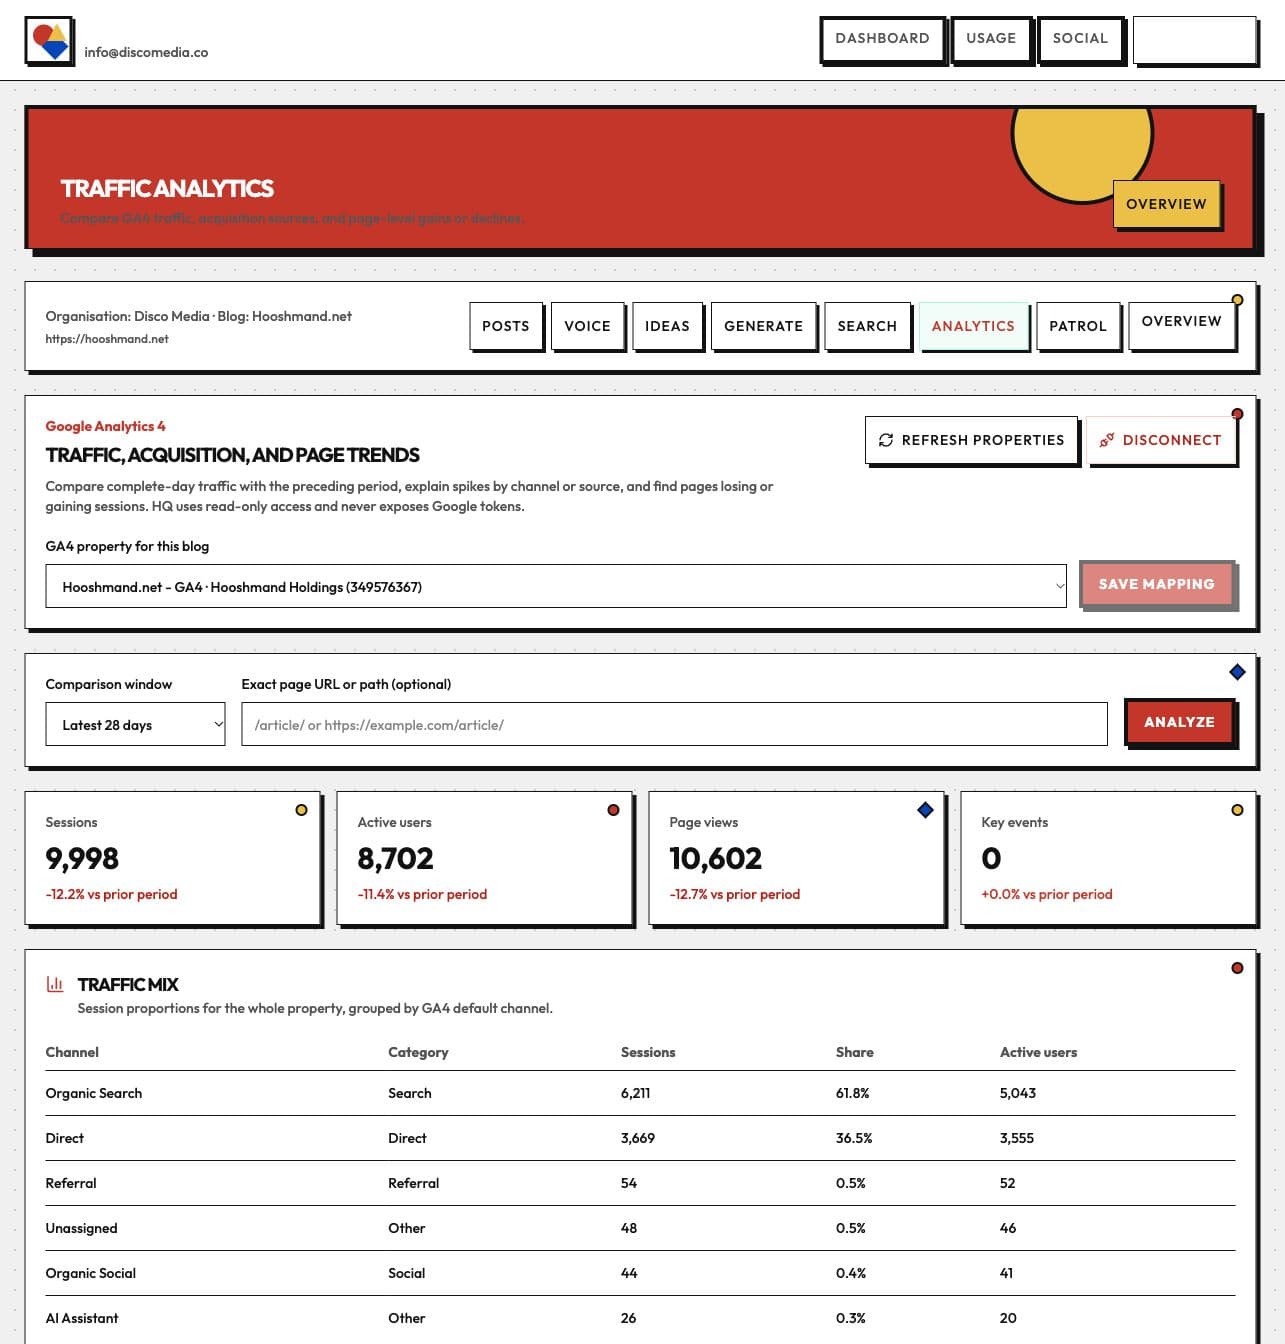Click the Sessions value 9,998
The height and width of the screenshot is (1344, 1285).
82,858
